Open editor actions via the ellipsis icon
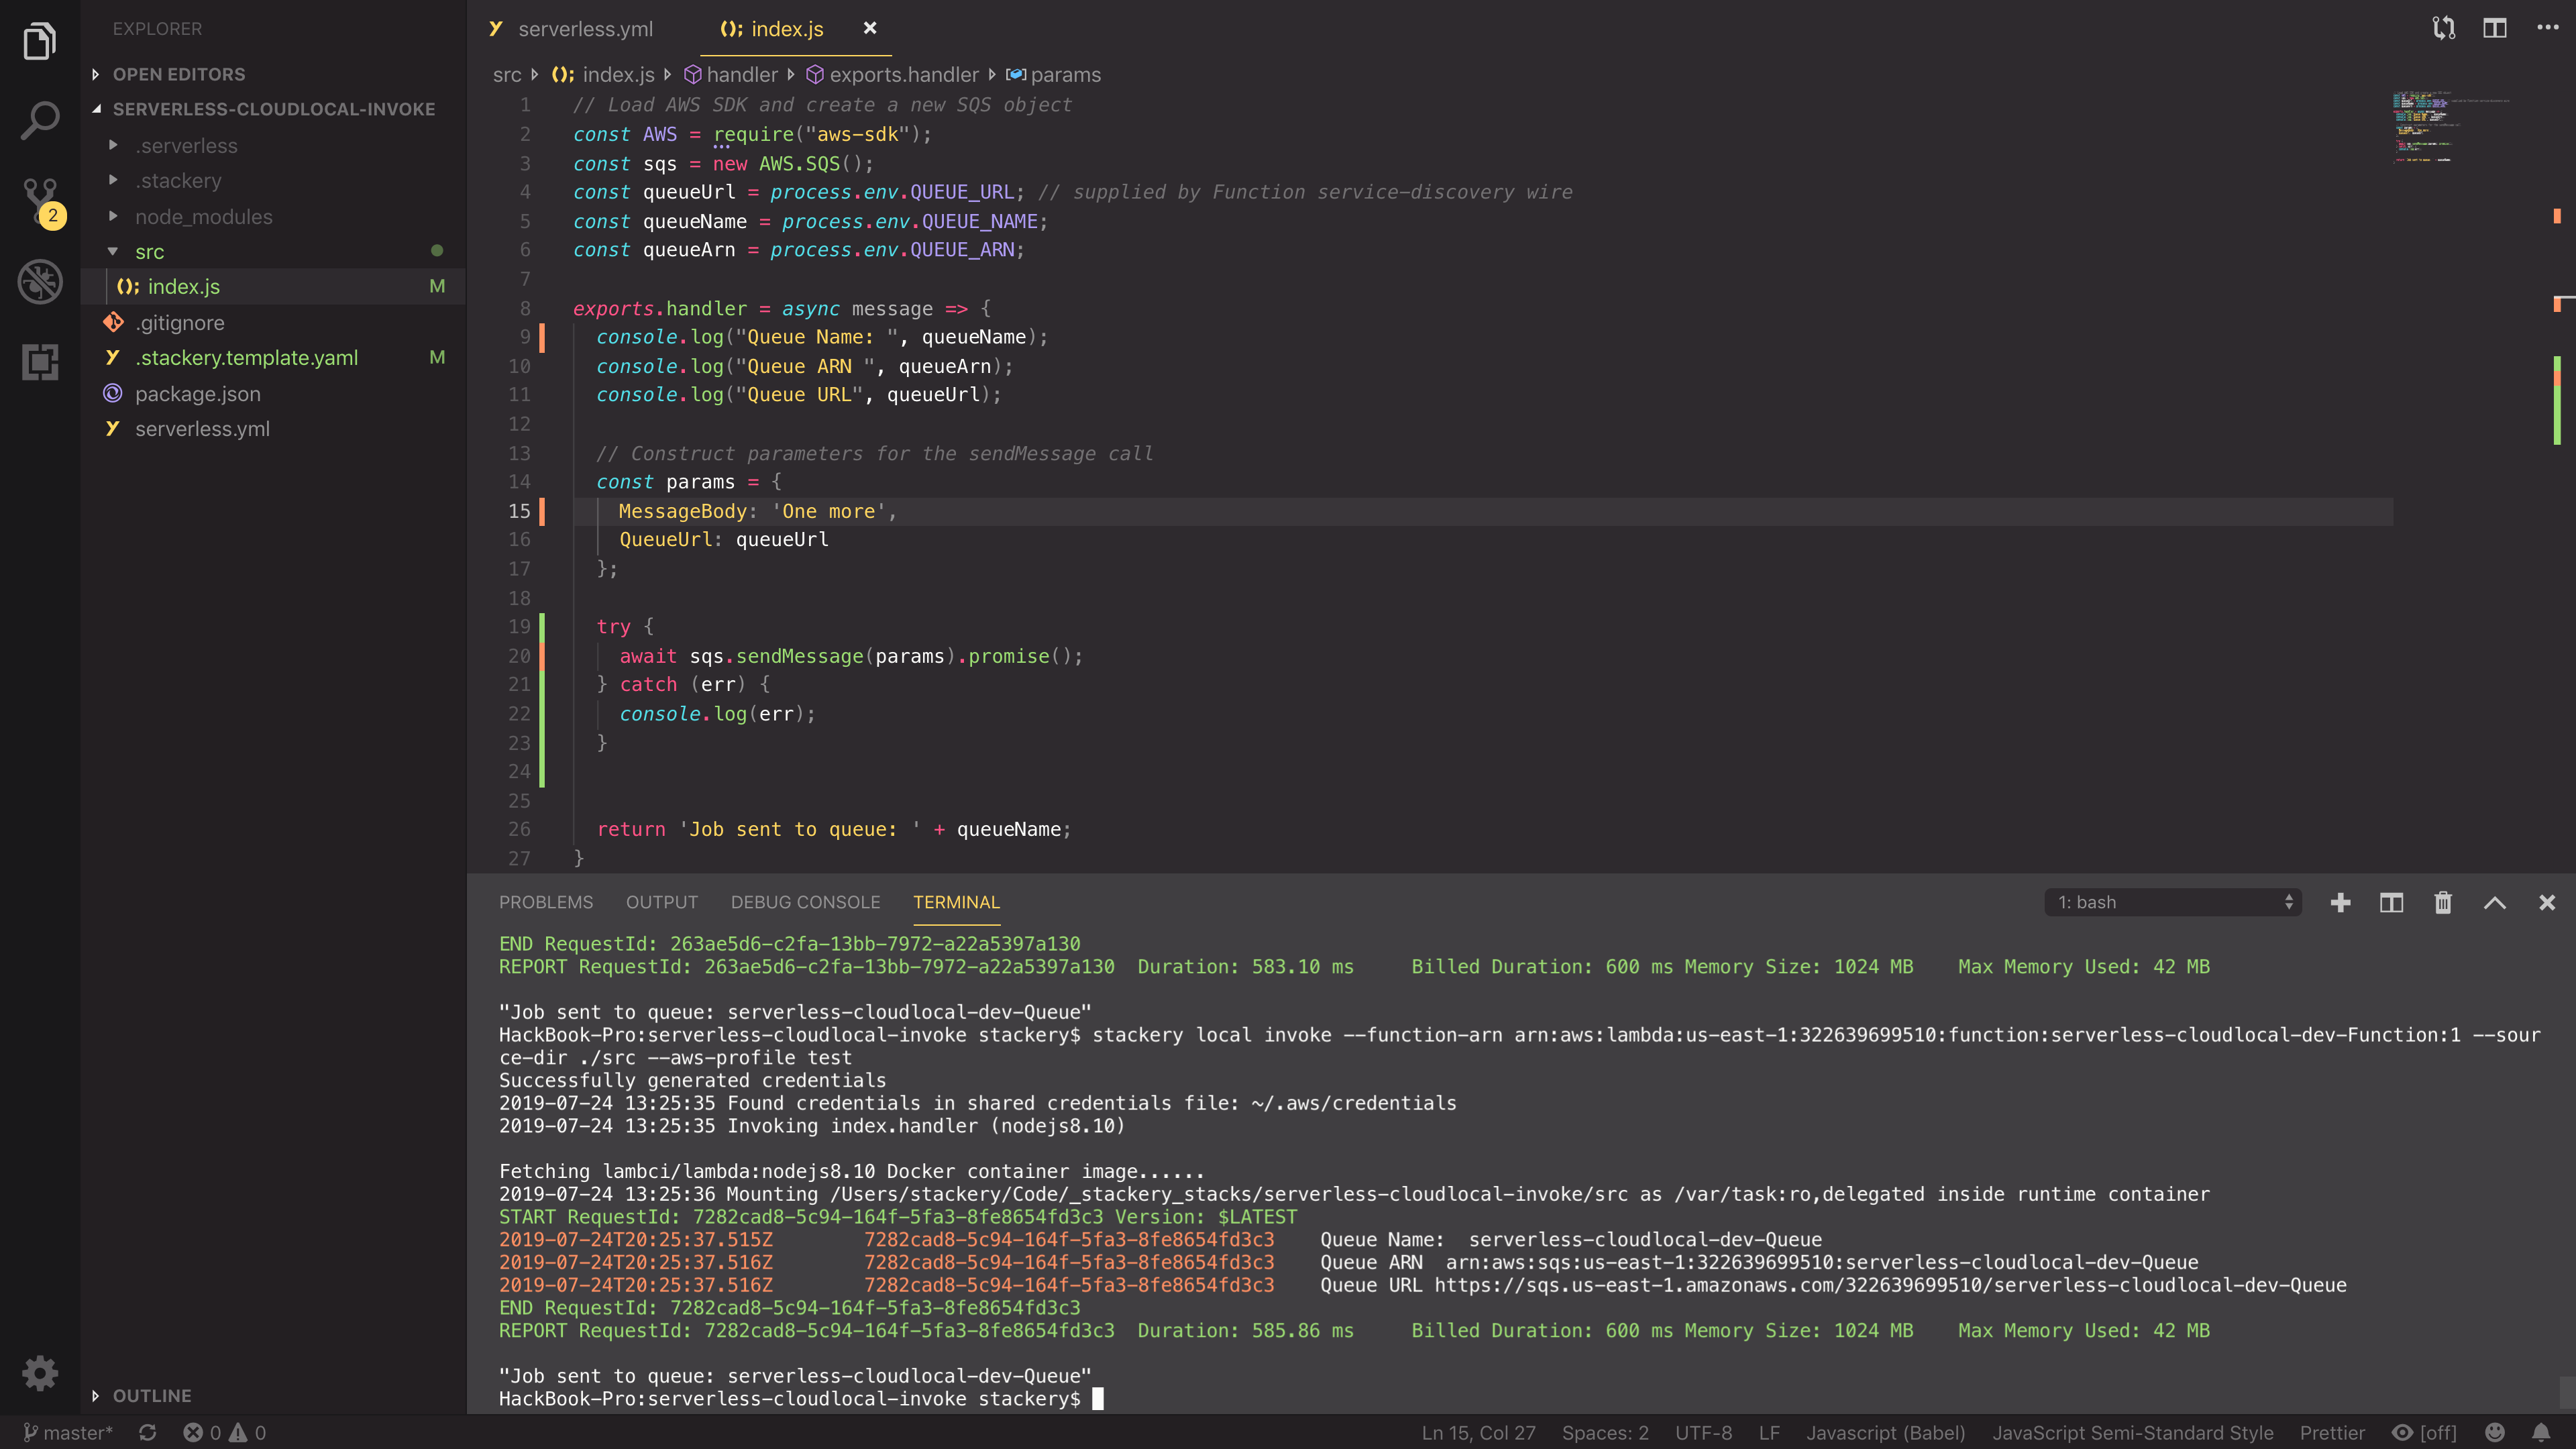Screen dimensions: 2576x1449 coord(2546,27)
